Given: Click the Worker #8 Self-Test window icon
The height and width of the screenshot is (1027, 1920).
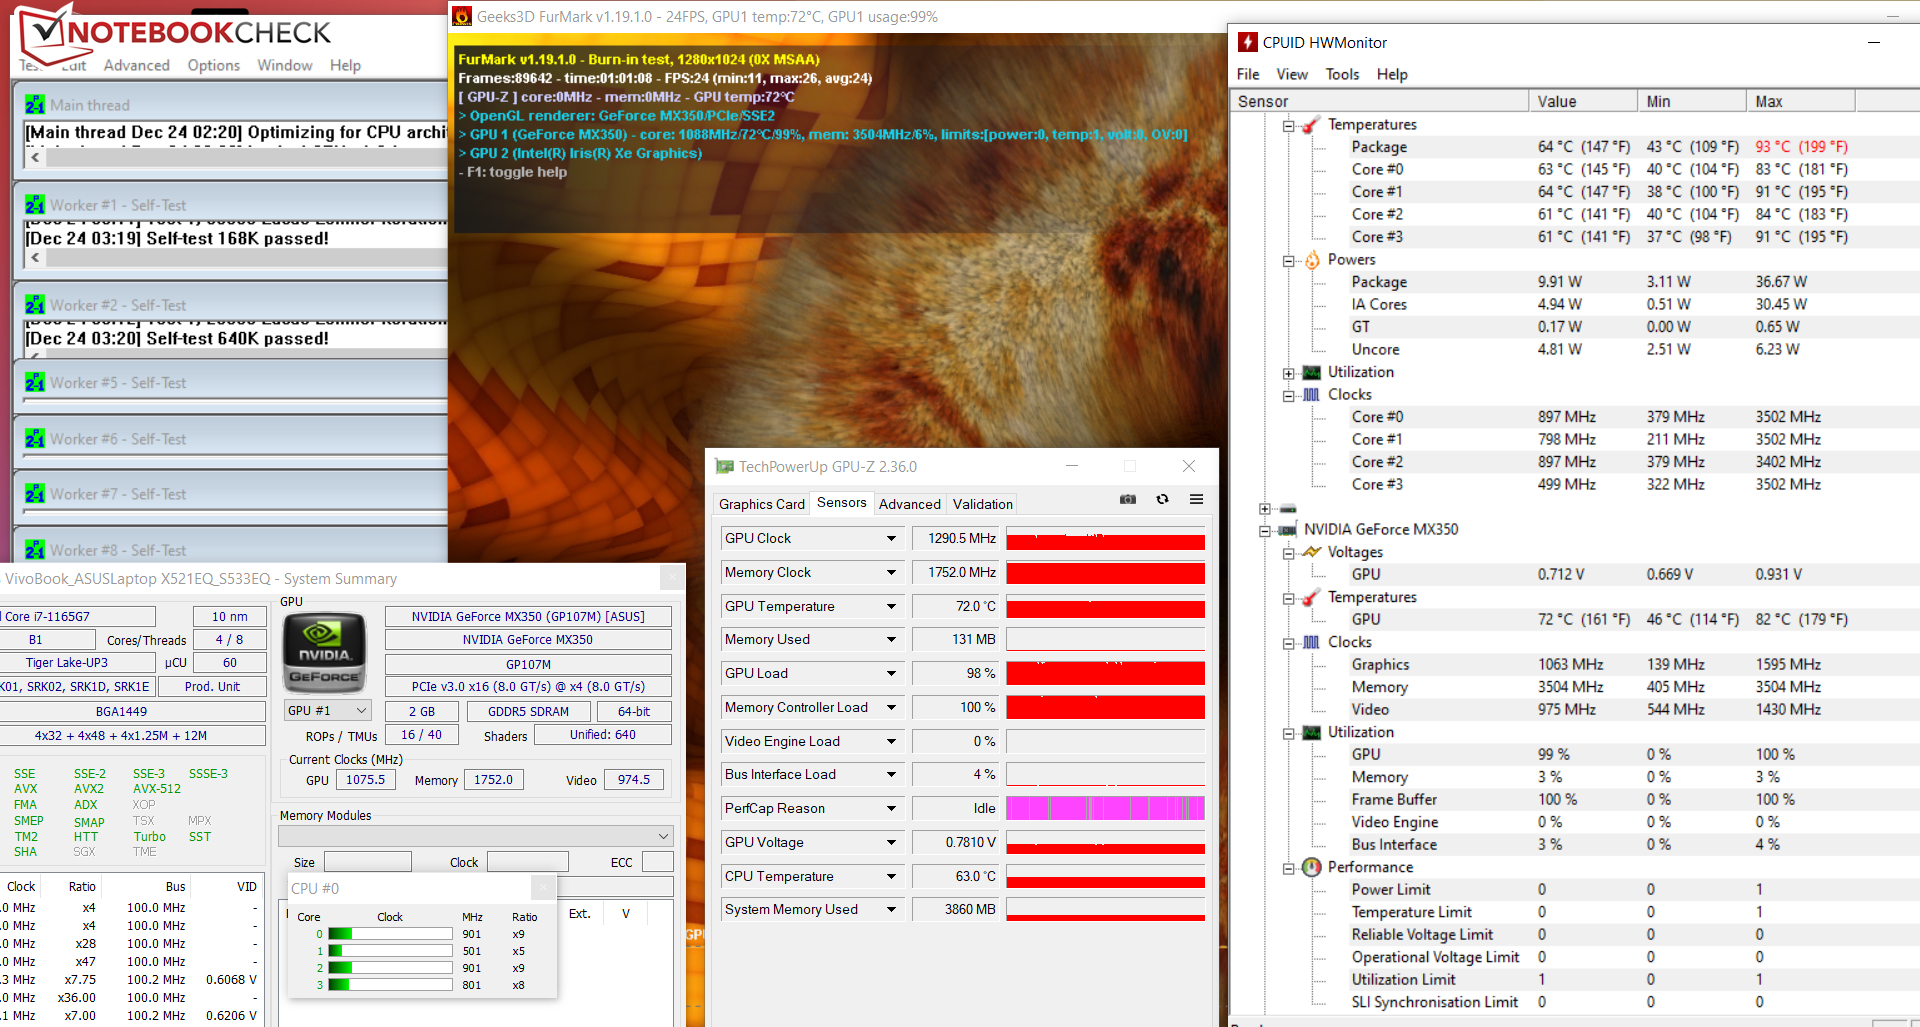Looking at the screenshot, I should click(x=35, y=550).
